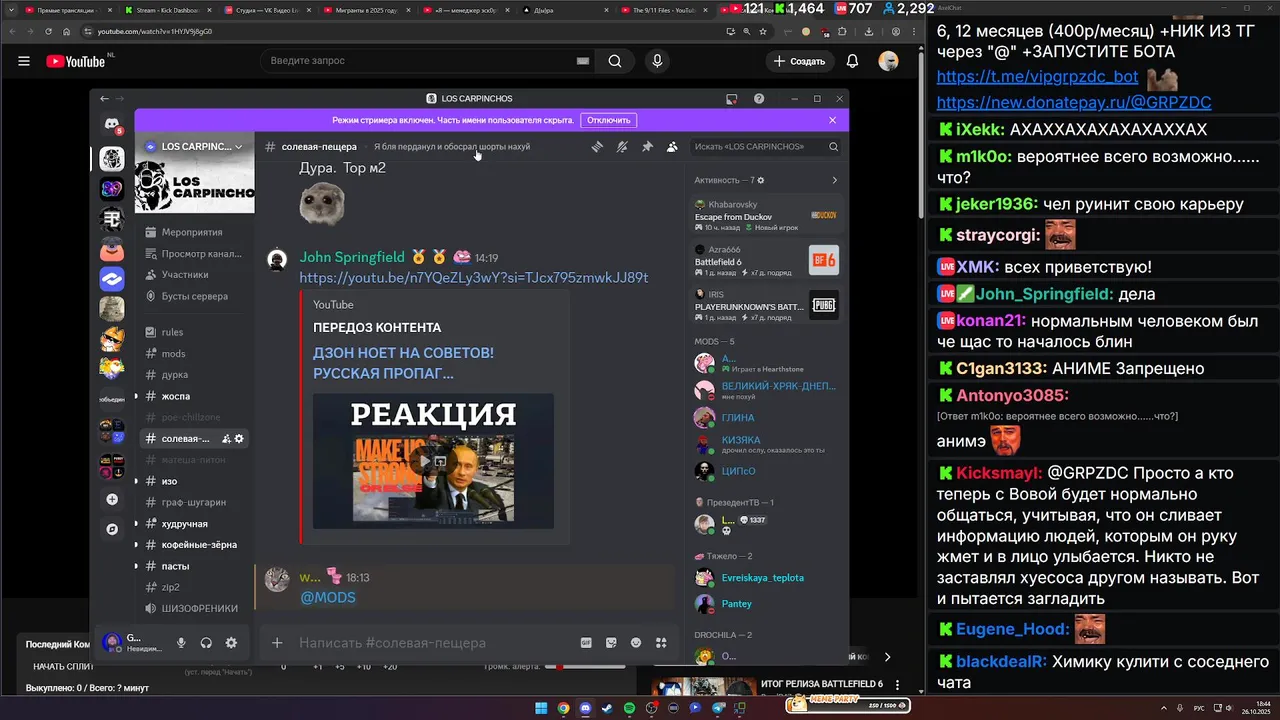The image size is (1280, 720).
Task: Expand threads under жоспа channel
Action: pos(137,396)
